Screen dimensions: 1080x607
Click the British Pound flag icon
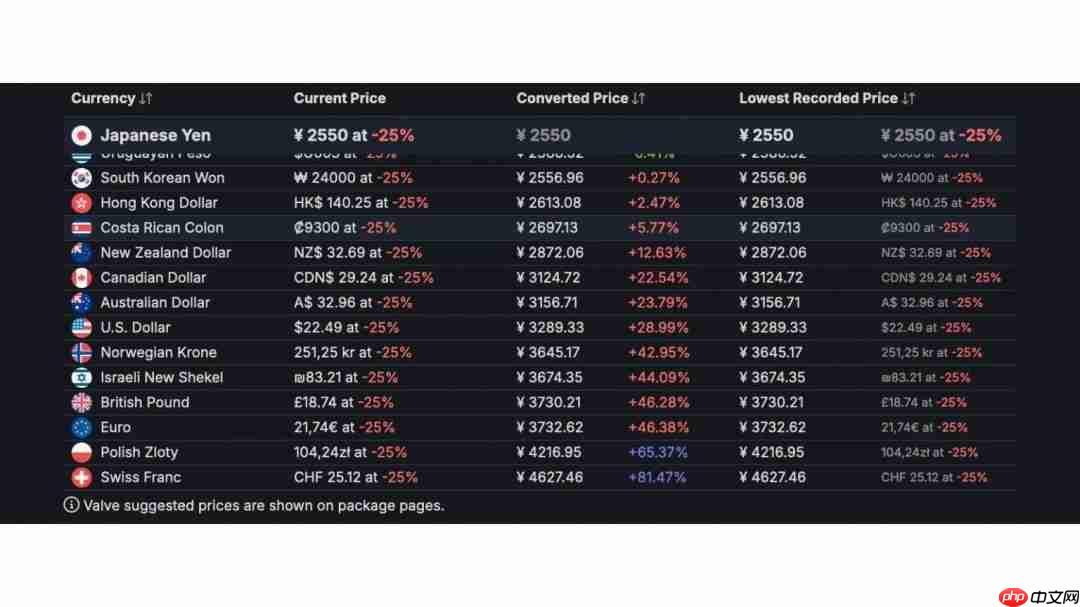81,403
